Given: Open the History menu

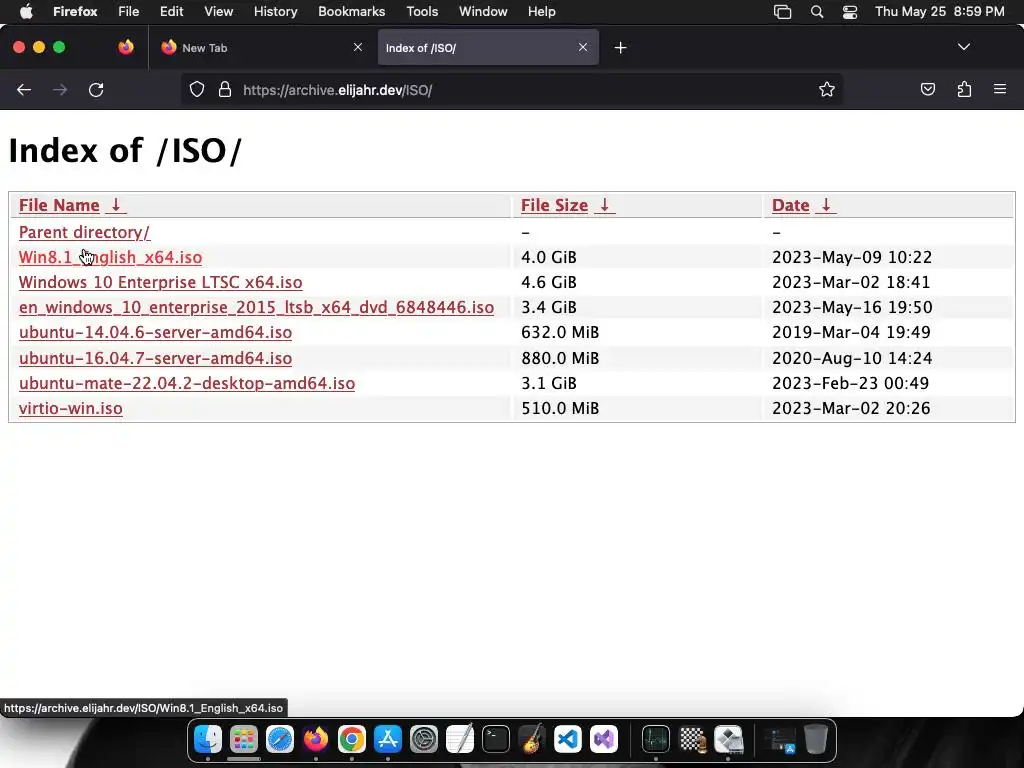Looking at the screenshot, I should pos(276,12).
